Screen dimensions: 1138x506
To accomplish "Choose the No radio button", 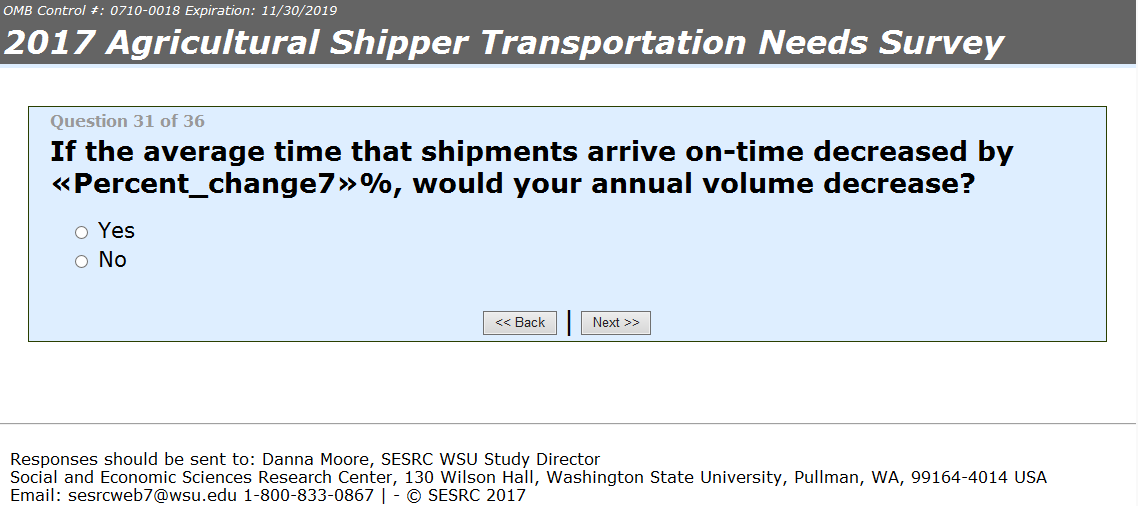I will tap(82, 262).
